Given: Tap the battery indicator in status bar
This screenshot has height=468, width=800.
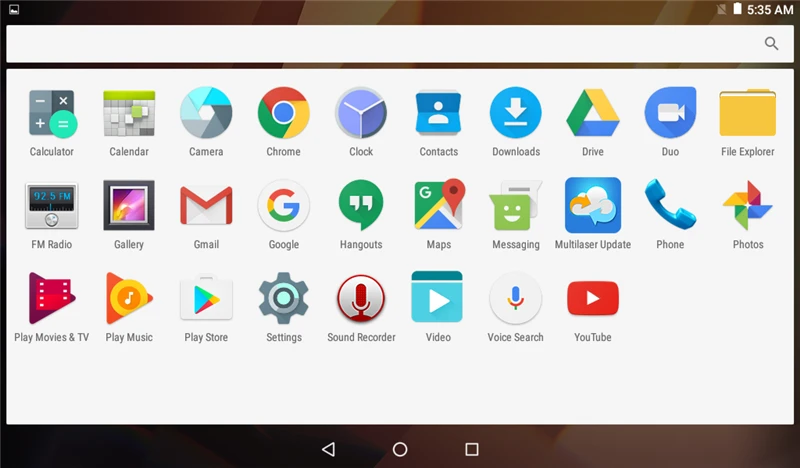Looking at the screenshot, I should (x=737, y=9).
